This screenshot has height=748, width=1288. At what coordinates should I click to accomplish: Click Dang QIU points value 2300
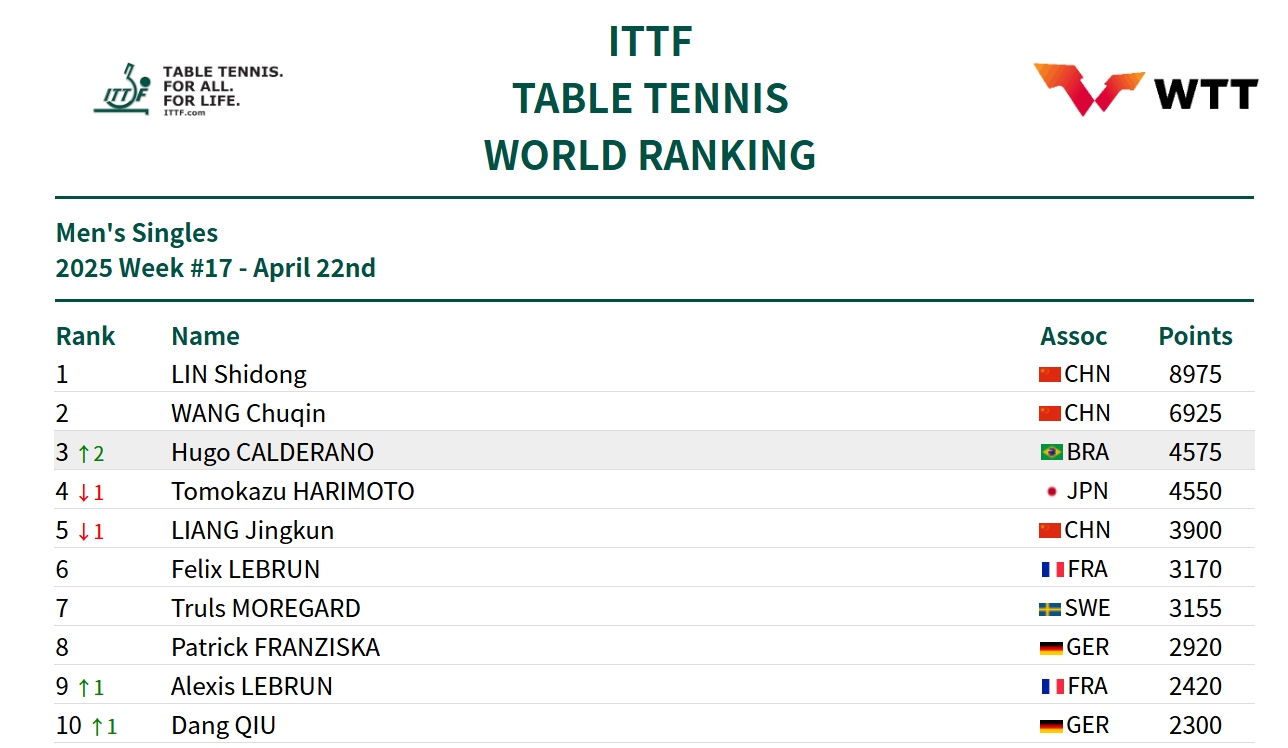(1195, 725)
